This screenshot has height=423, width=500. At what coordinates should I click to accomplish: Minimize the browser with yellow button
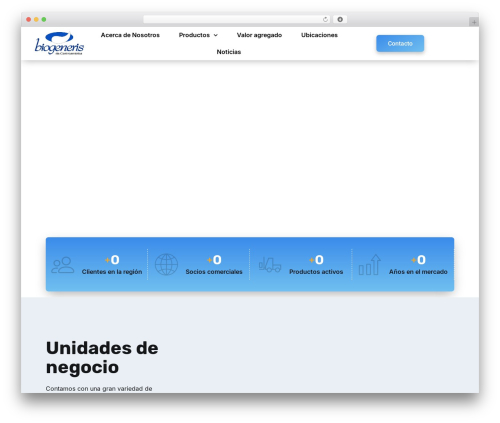point(36,20)
